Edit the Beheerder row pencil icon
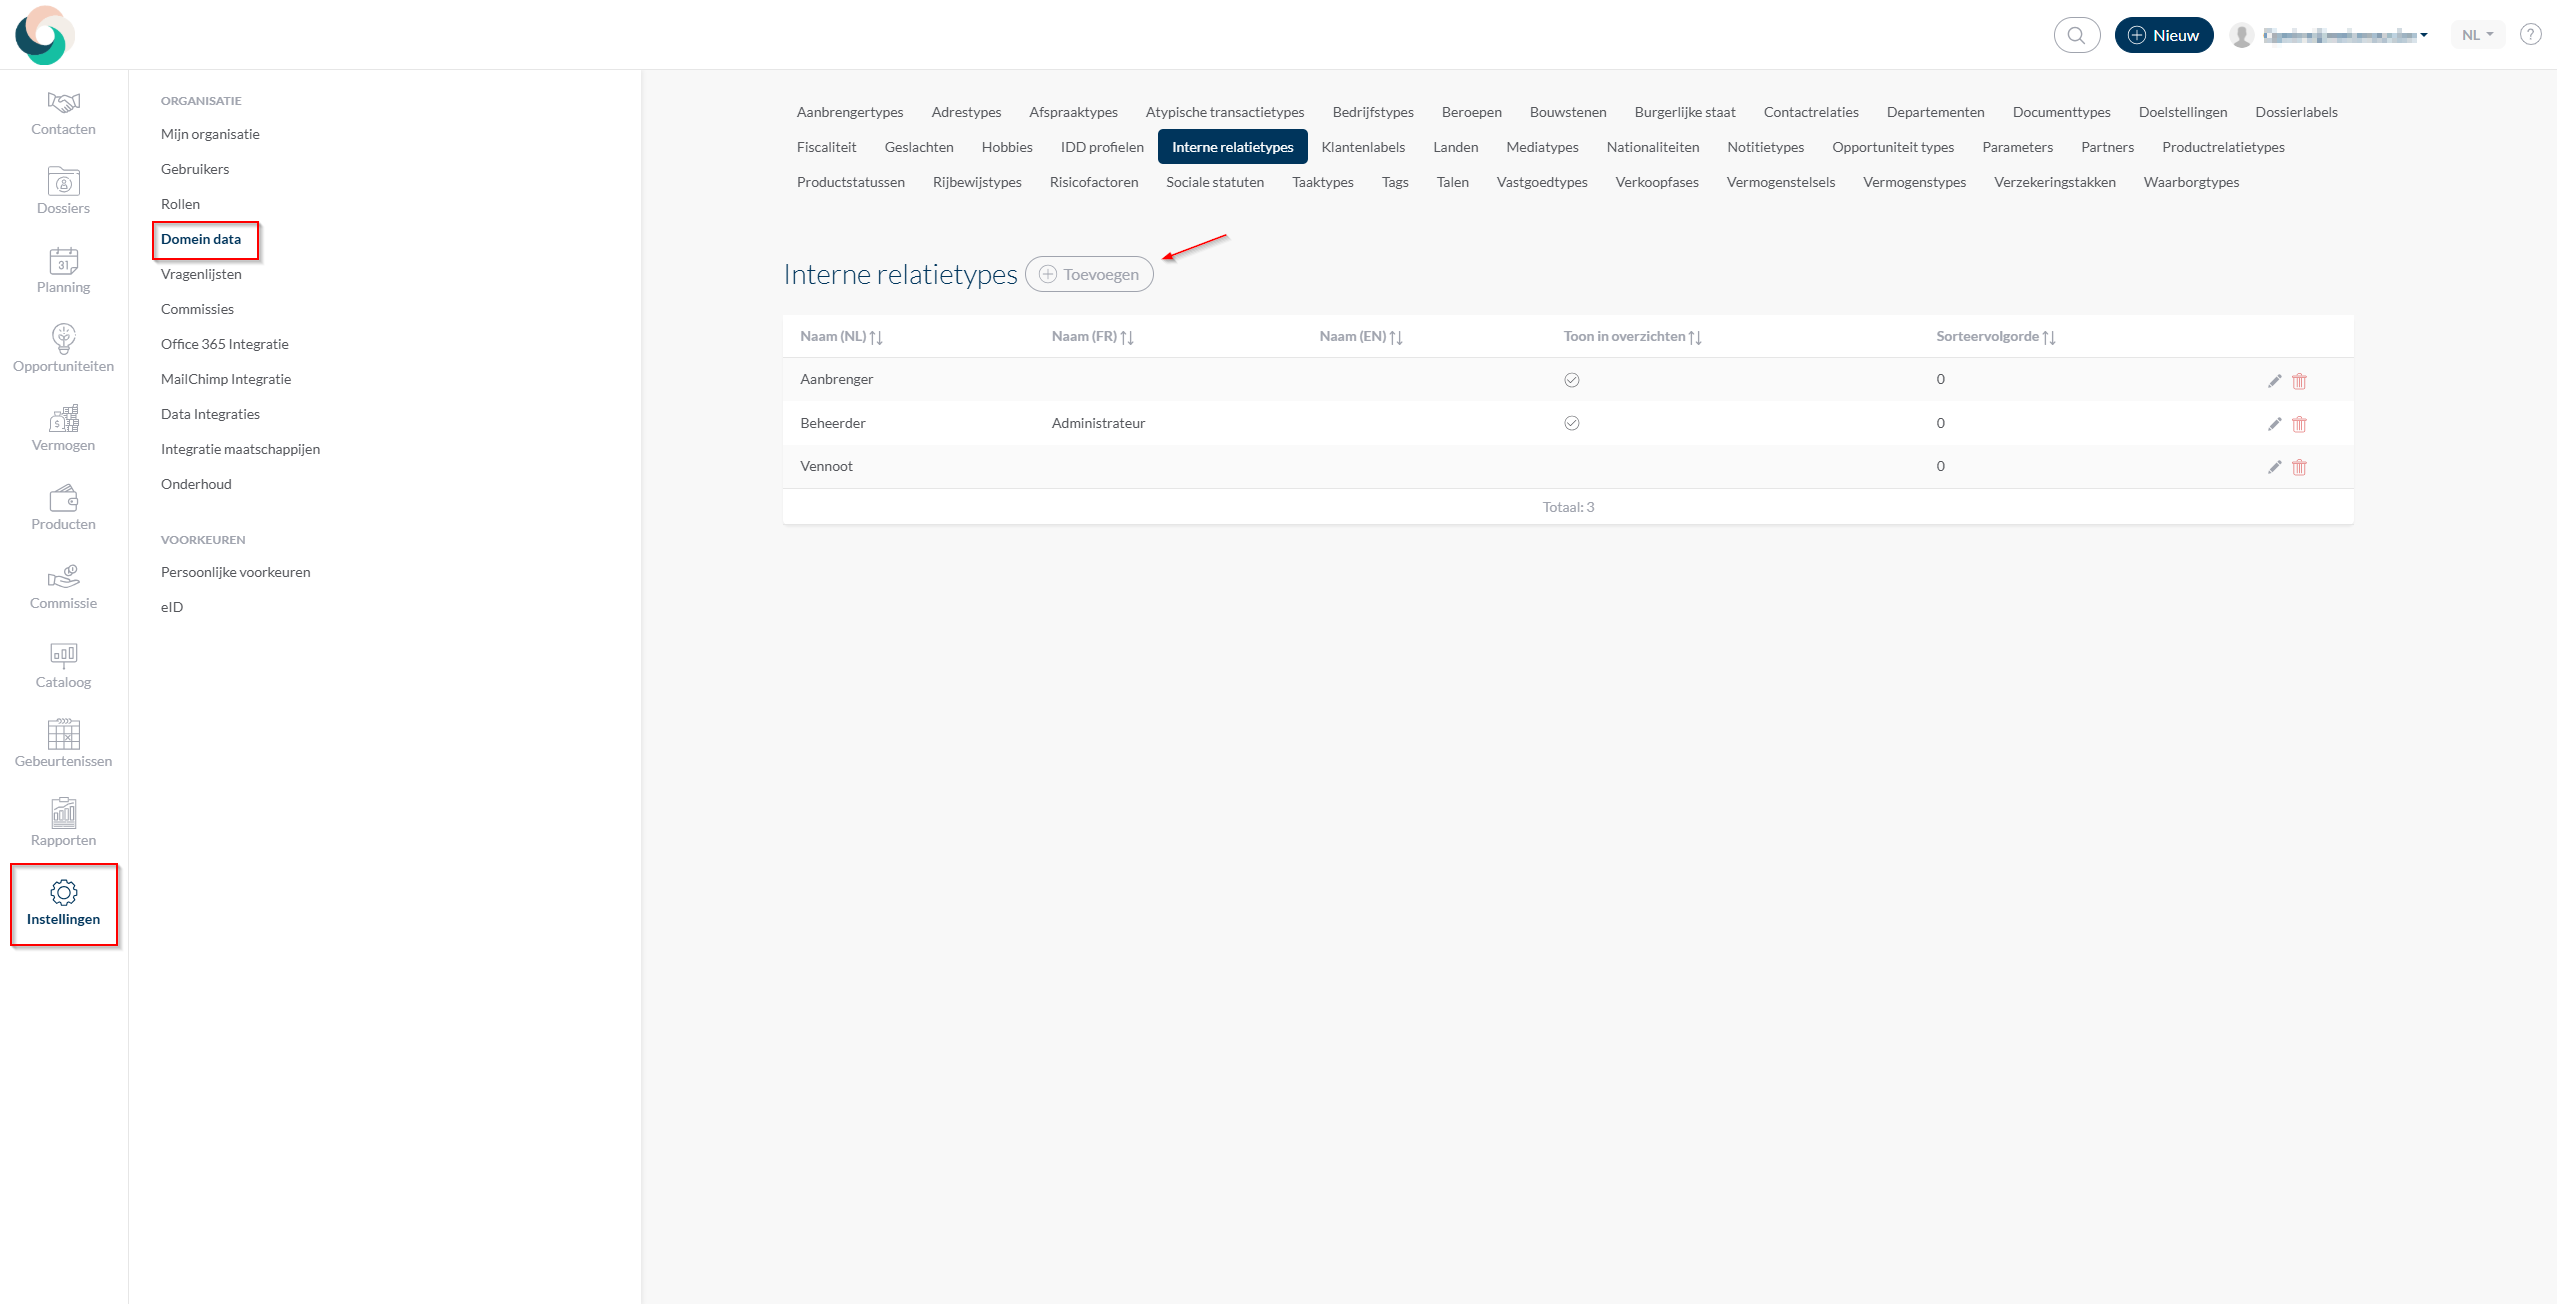Screen dimensions: 2557x1304 pos(2274,424)
